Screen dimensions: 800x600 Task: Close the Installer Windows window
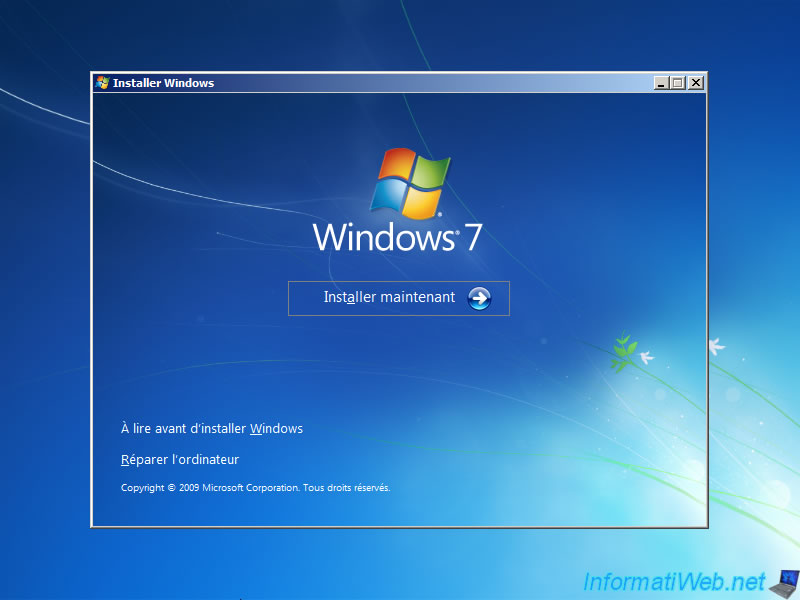click(694, 82)
